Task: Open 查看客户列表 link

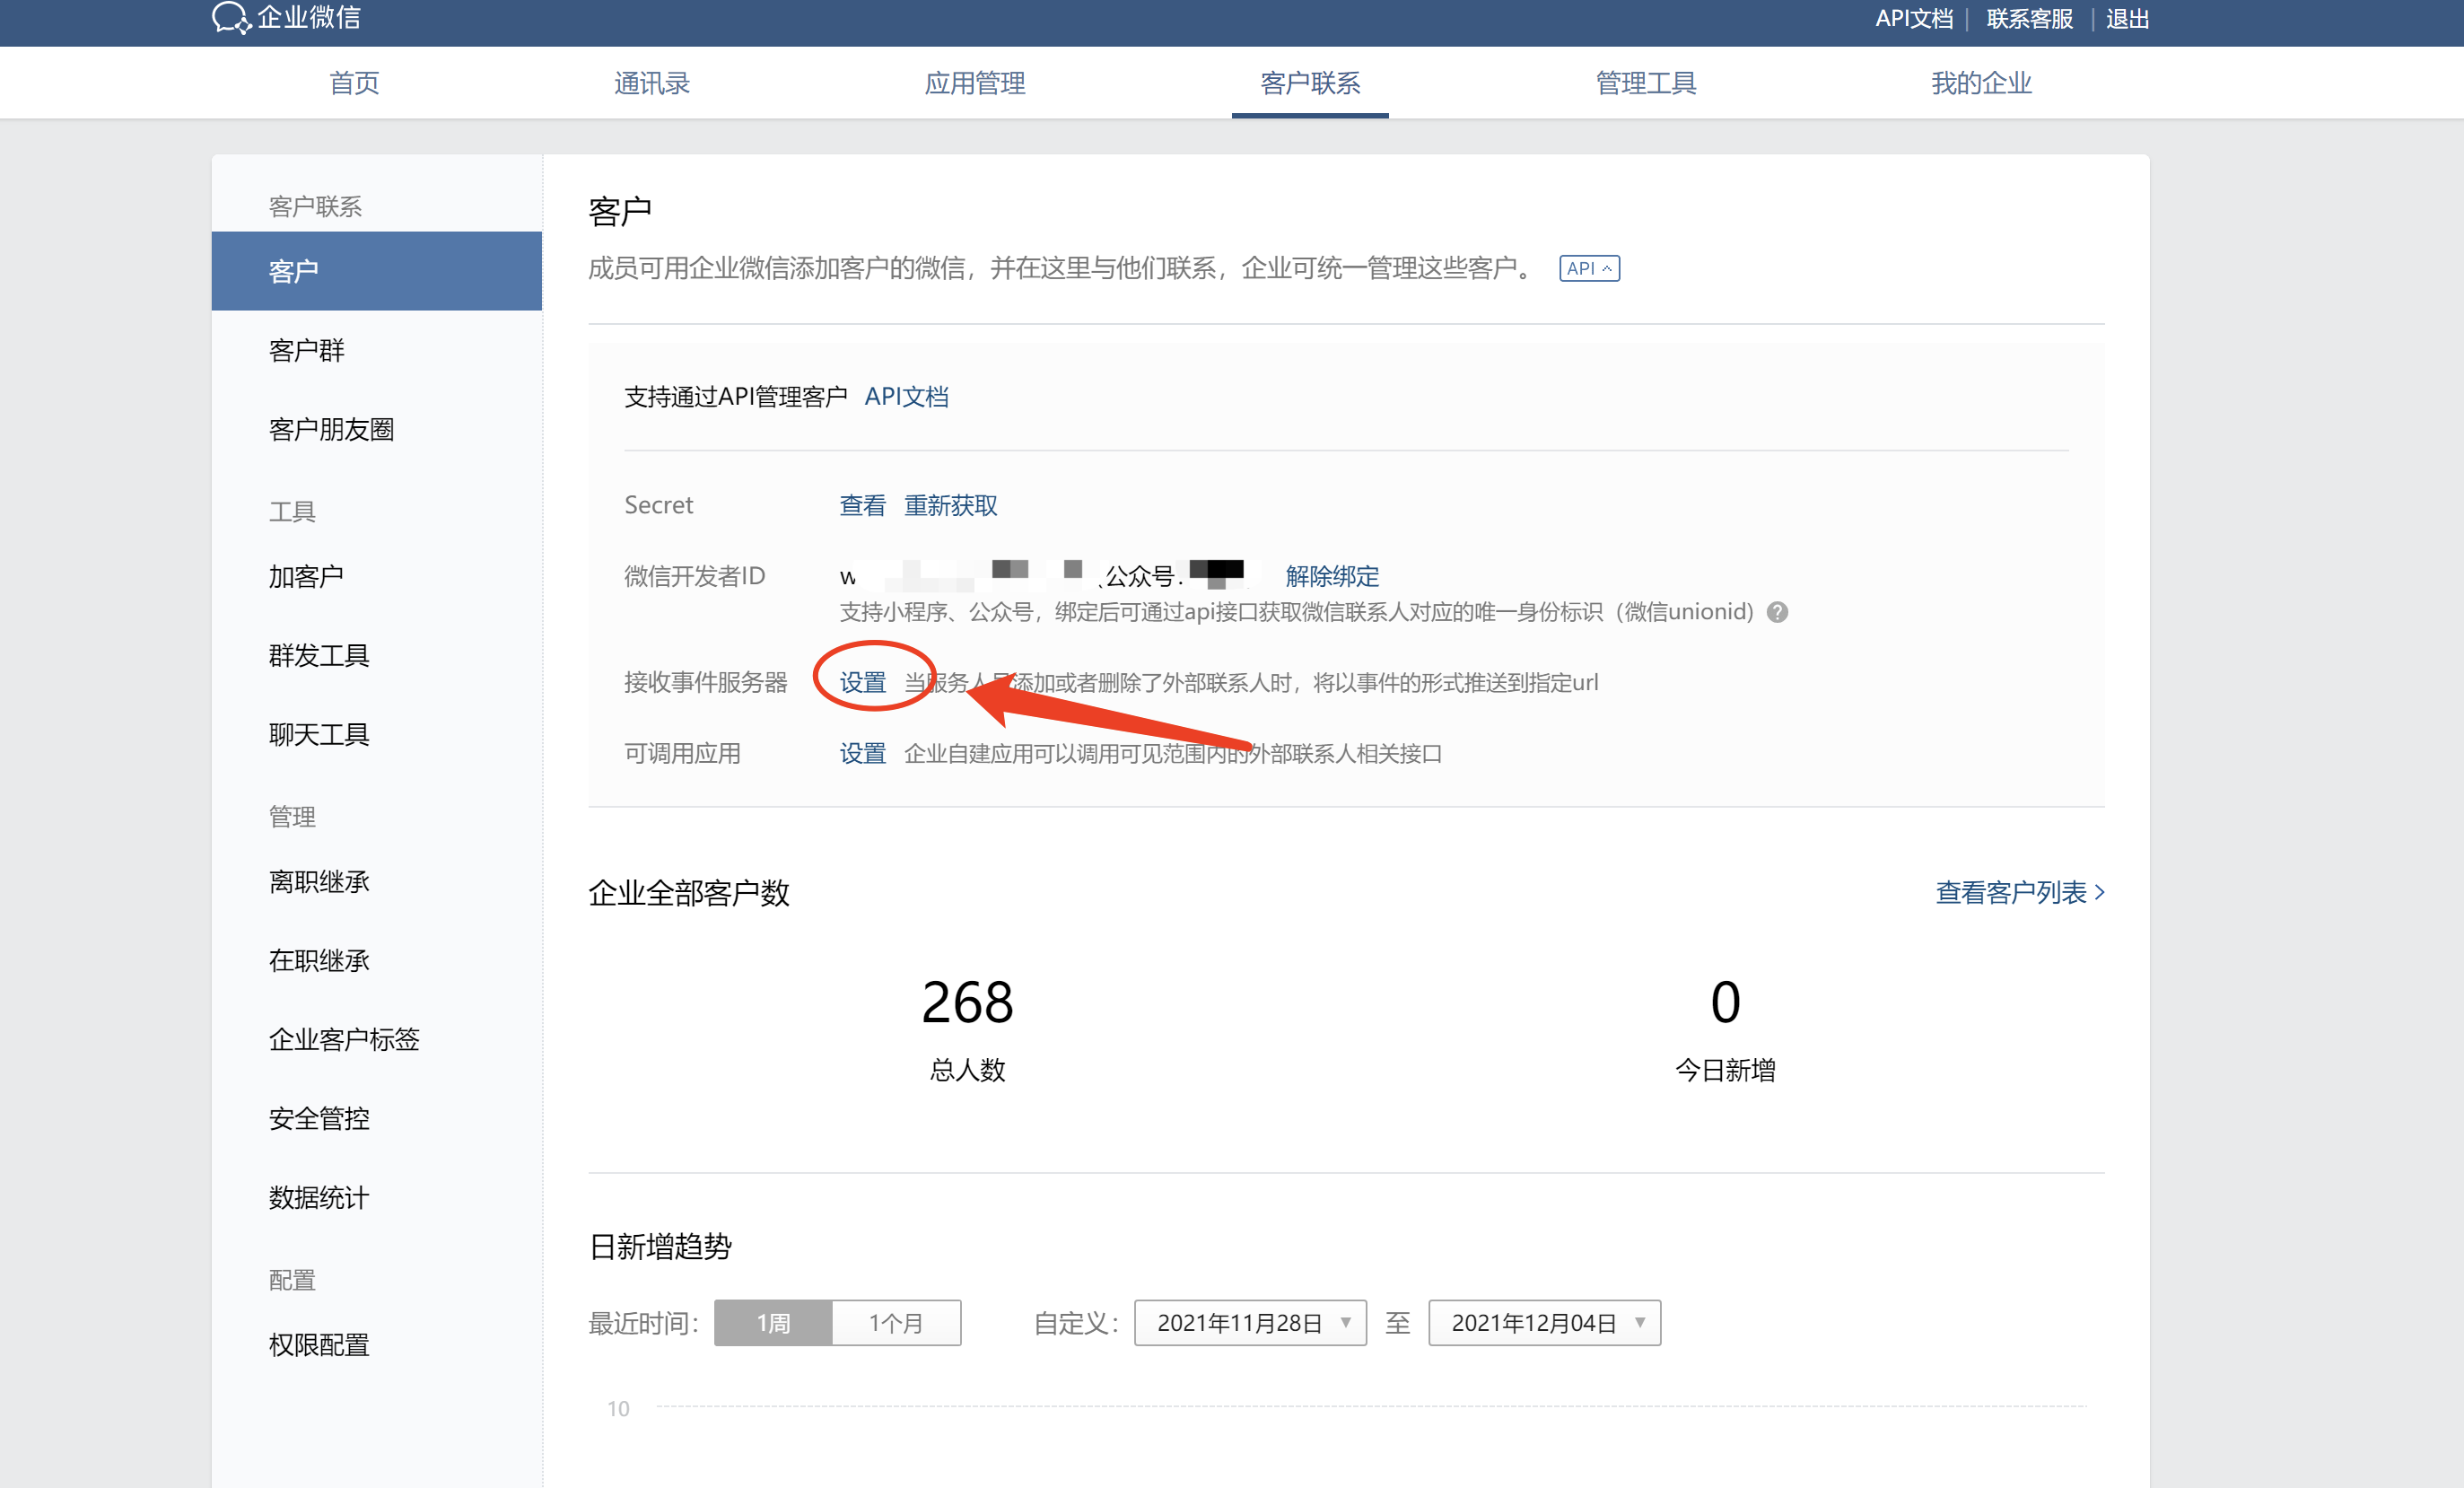Action: point(2020,892)
